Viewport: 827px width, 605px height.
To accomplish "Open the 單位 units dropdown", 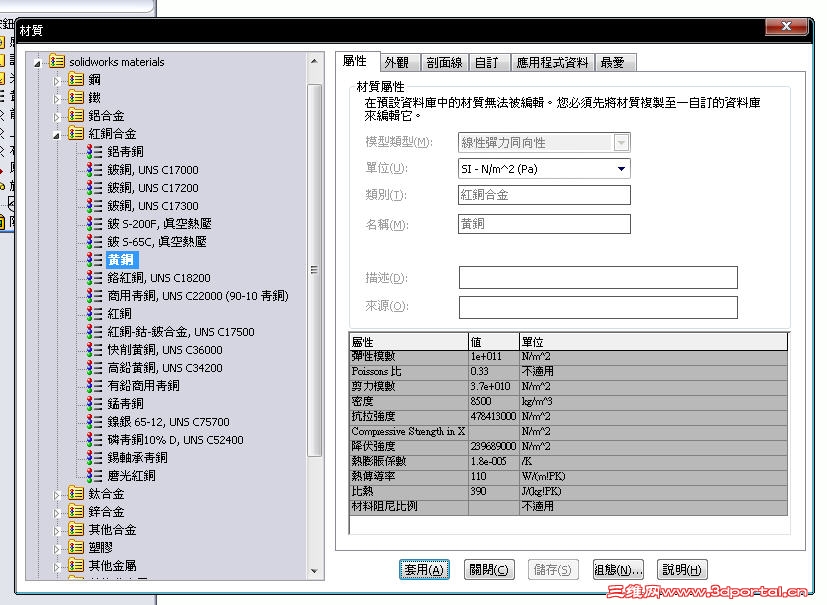I will [x=621, y=169].
